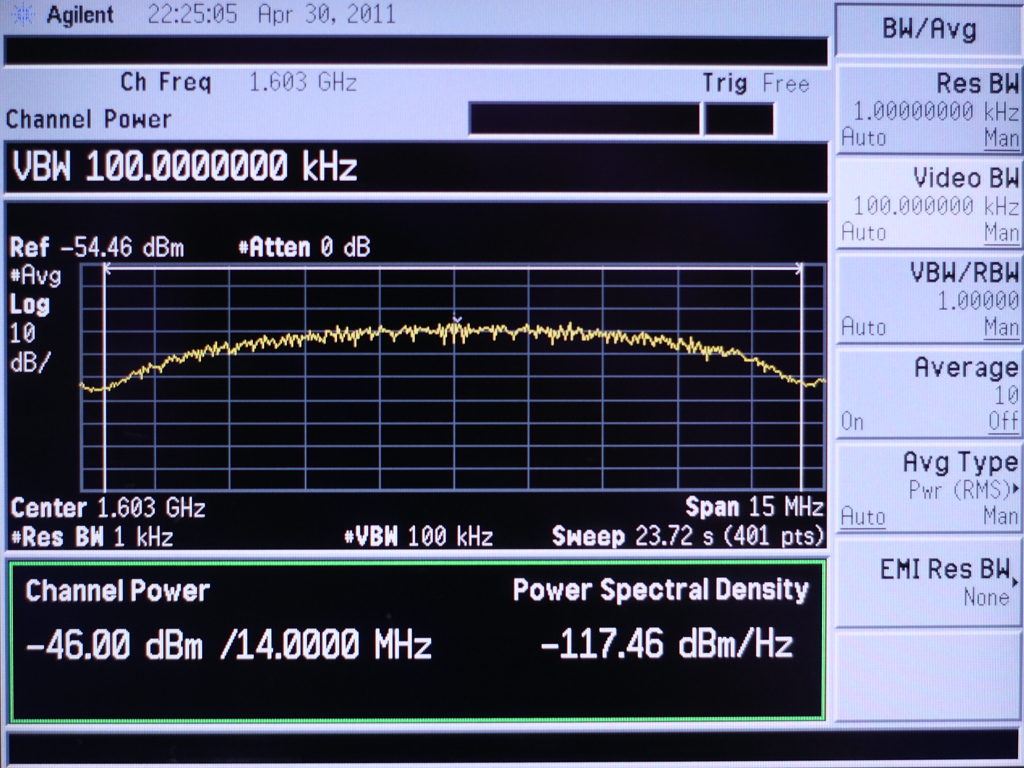Viewport: 1024px width, 768px height.
Task: Set Video BW to Man mode
Action: coord(1001,232)
